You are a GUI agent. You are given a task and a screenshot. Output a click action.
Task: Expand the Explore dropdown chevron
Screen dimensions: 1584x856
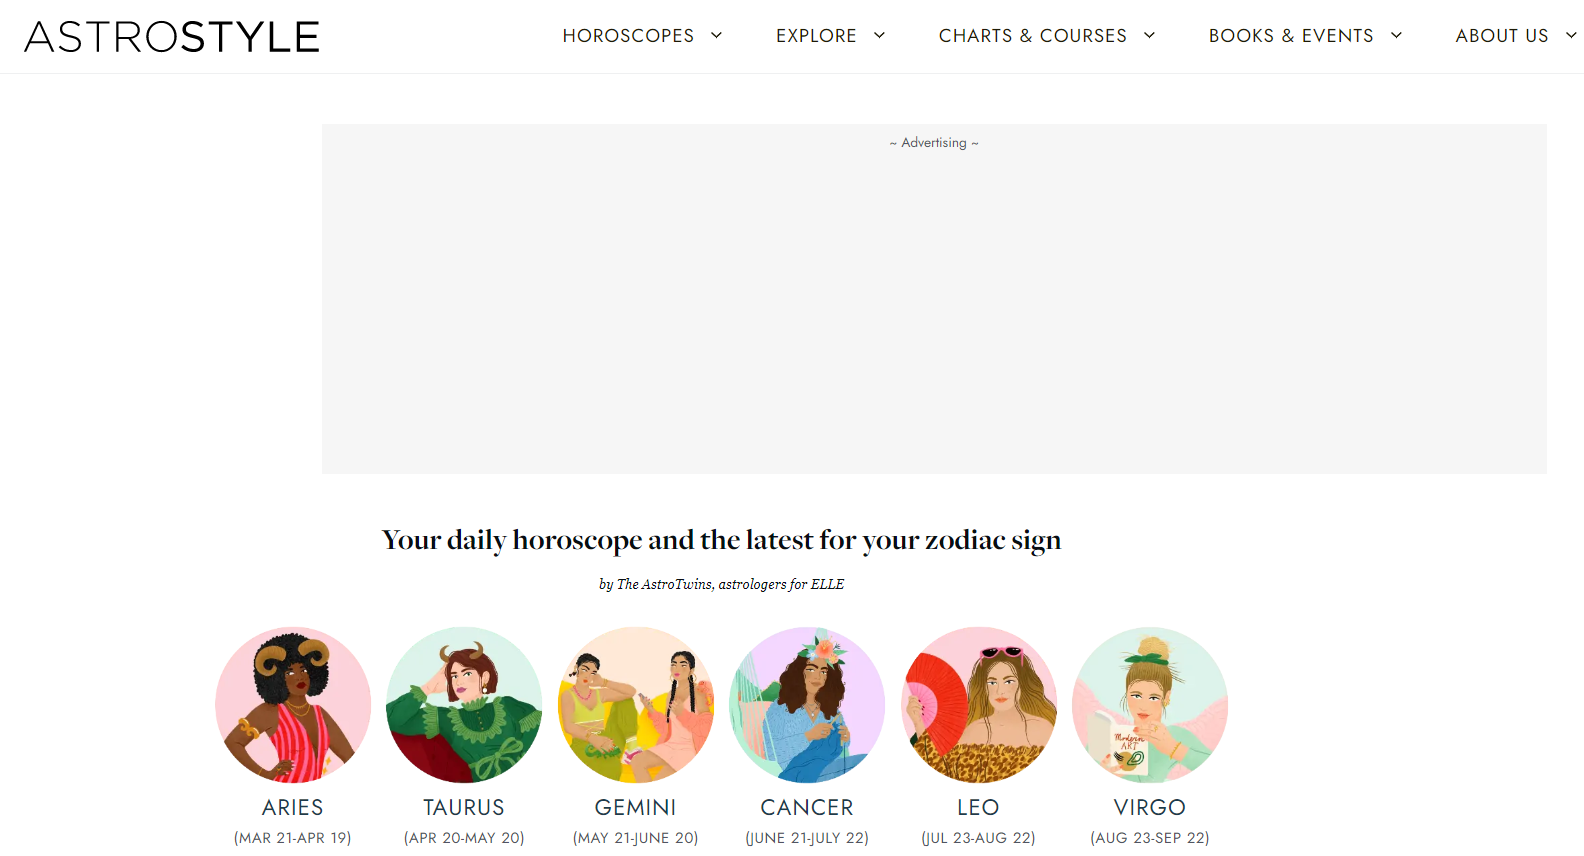coord(879,35)
